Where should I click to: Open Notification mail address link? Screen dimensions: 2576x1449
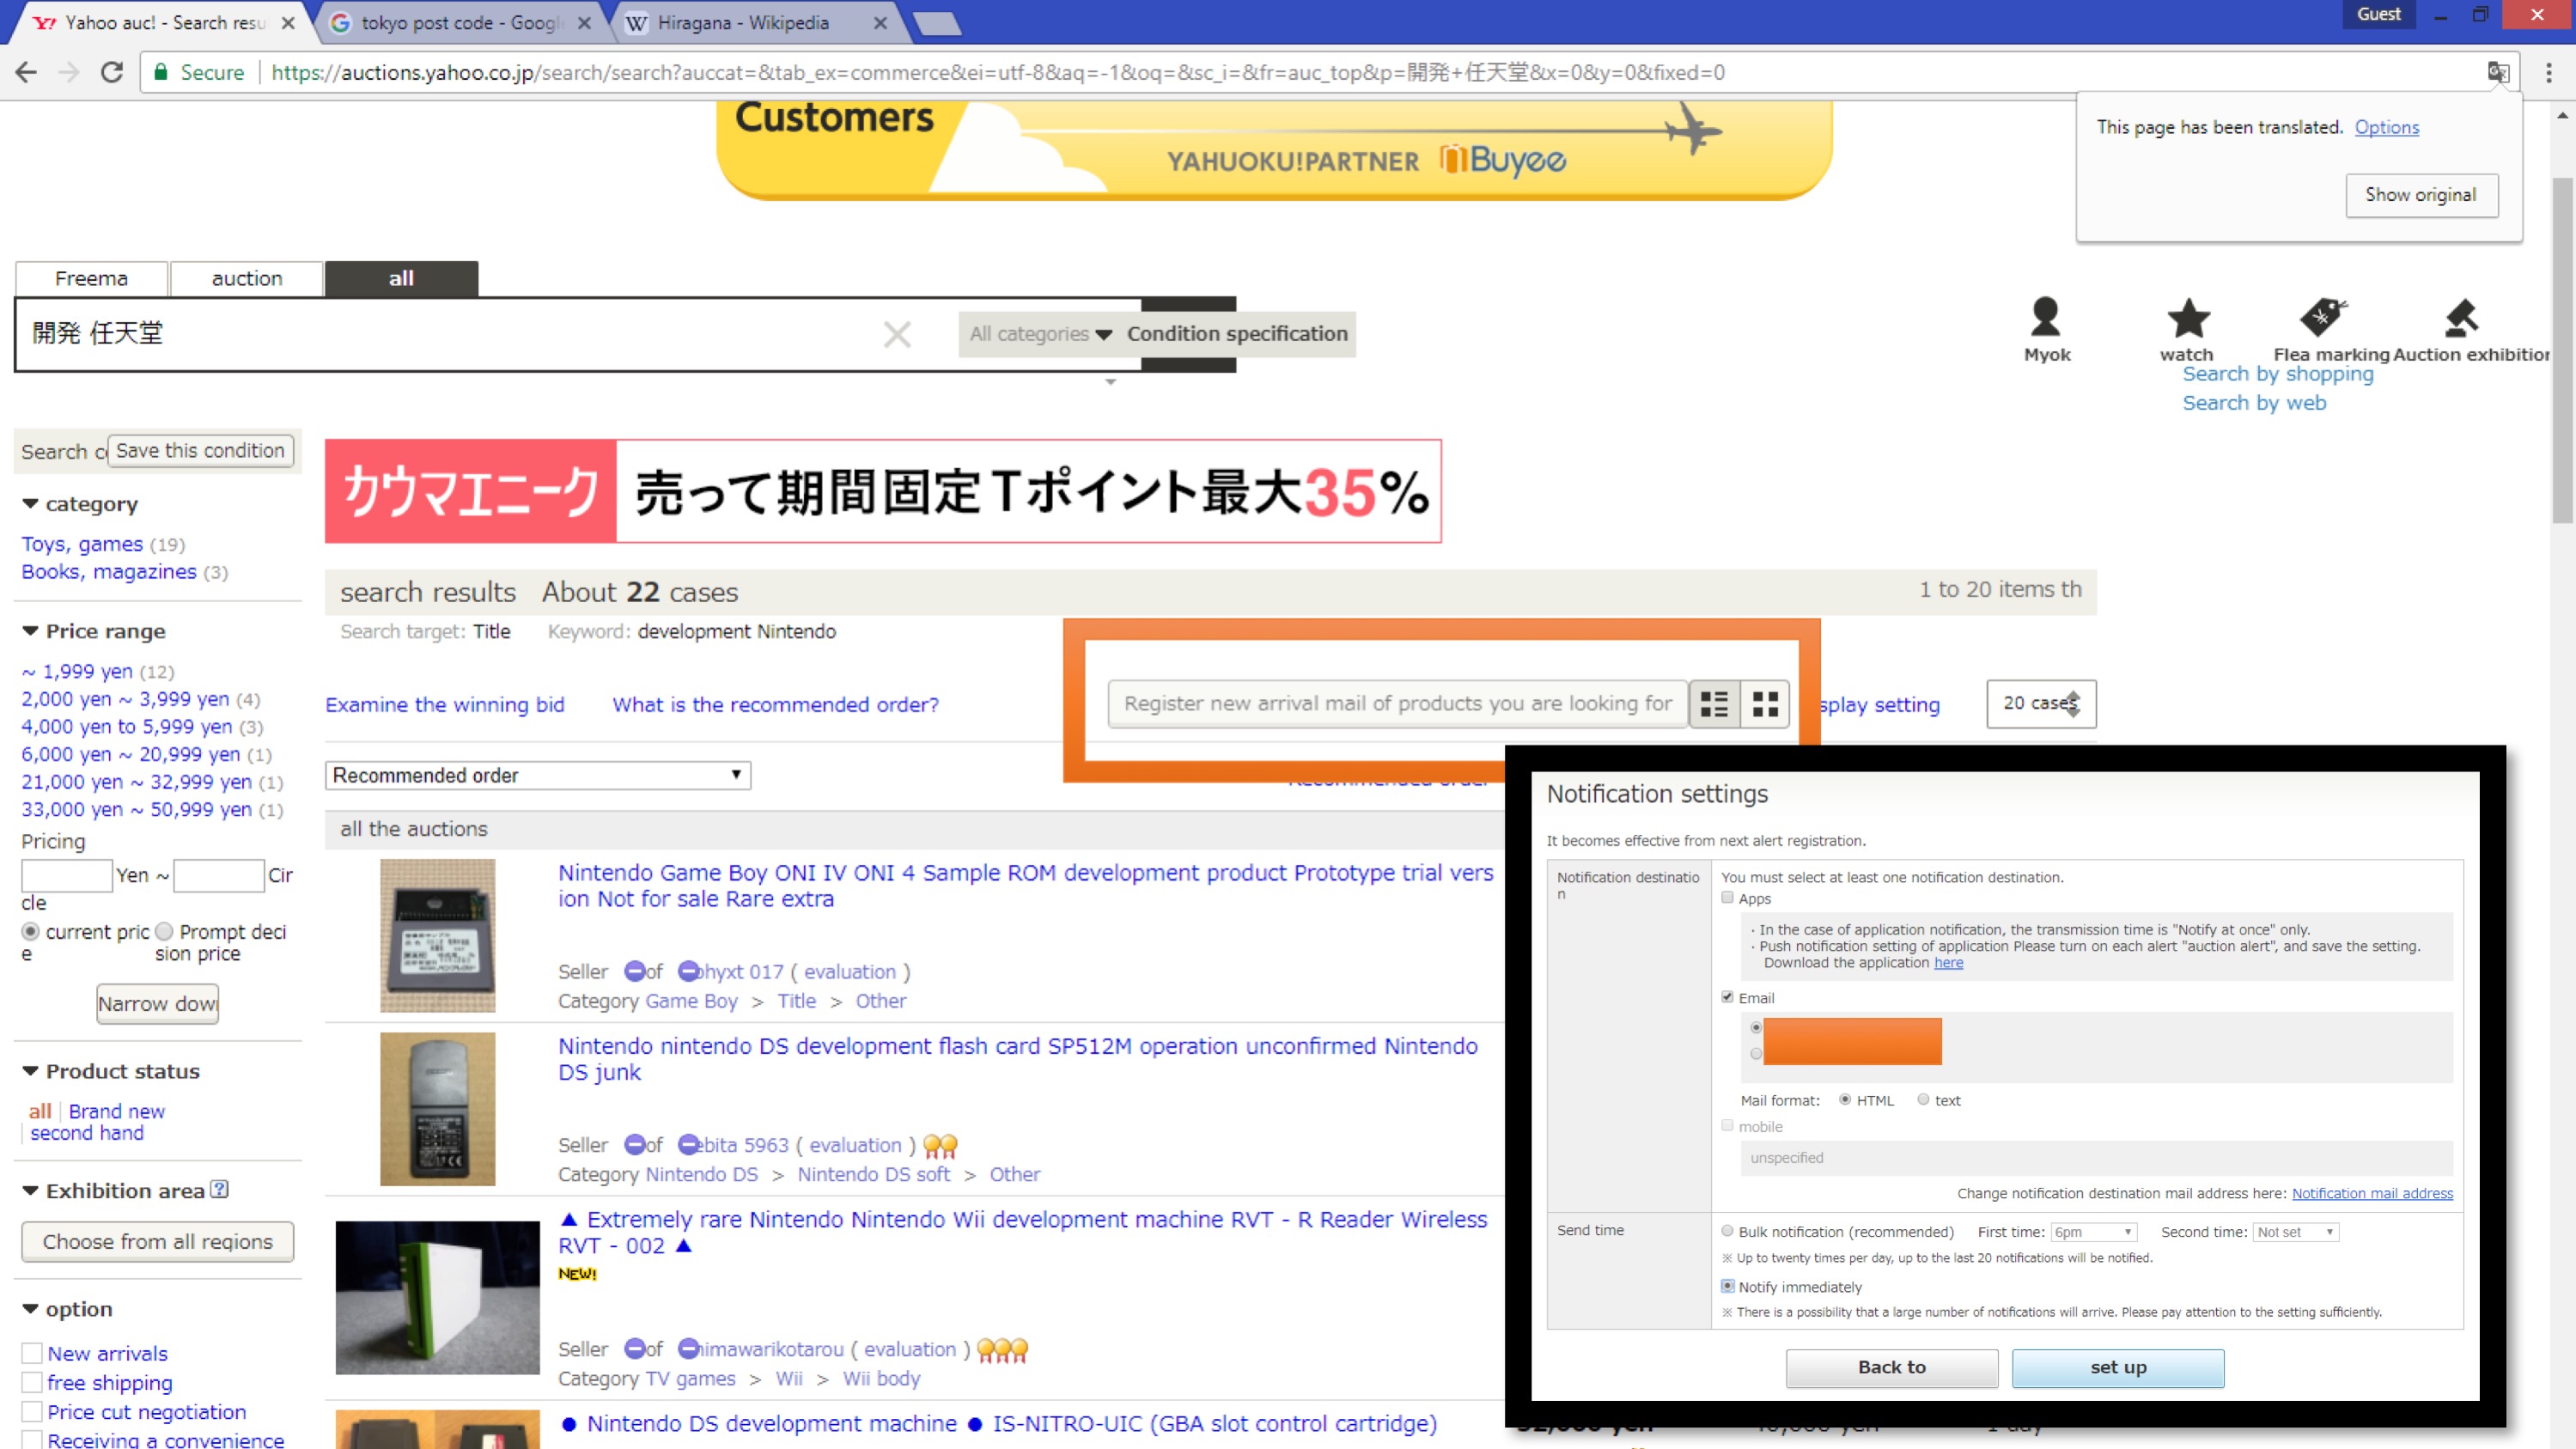pos(2372,1193)
